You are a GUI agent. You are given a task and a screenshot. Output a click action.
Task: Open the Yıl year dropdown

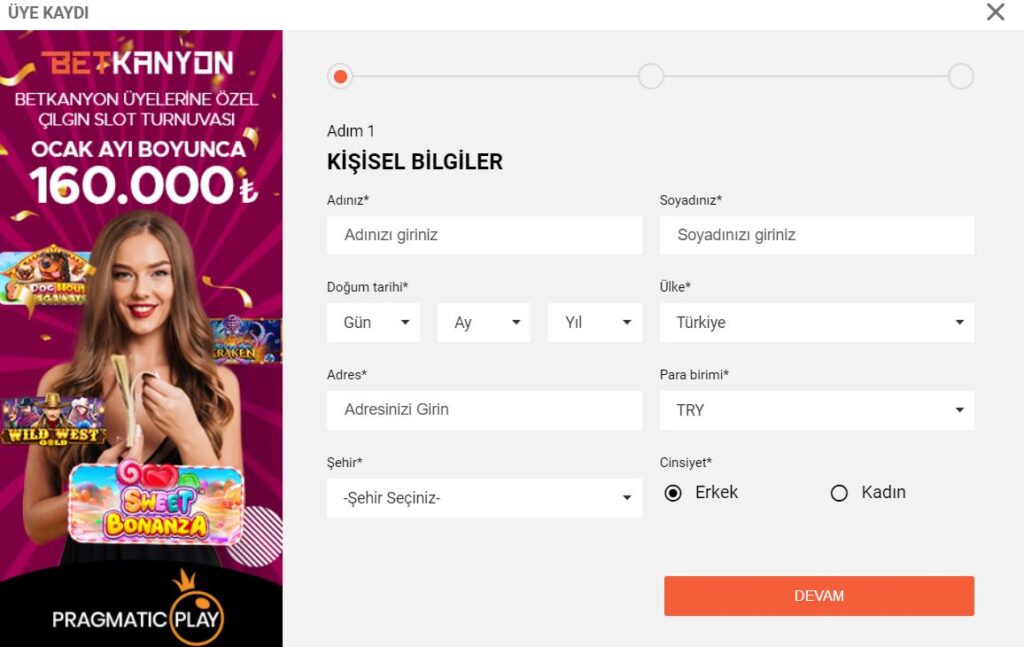(x=595, y=323)
